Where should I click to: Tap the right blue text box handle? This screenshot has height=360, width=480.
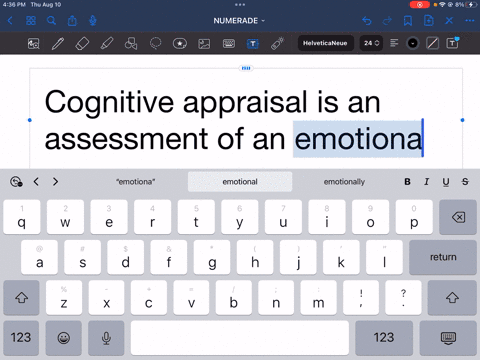tap(462, 120)
